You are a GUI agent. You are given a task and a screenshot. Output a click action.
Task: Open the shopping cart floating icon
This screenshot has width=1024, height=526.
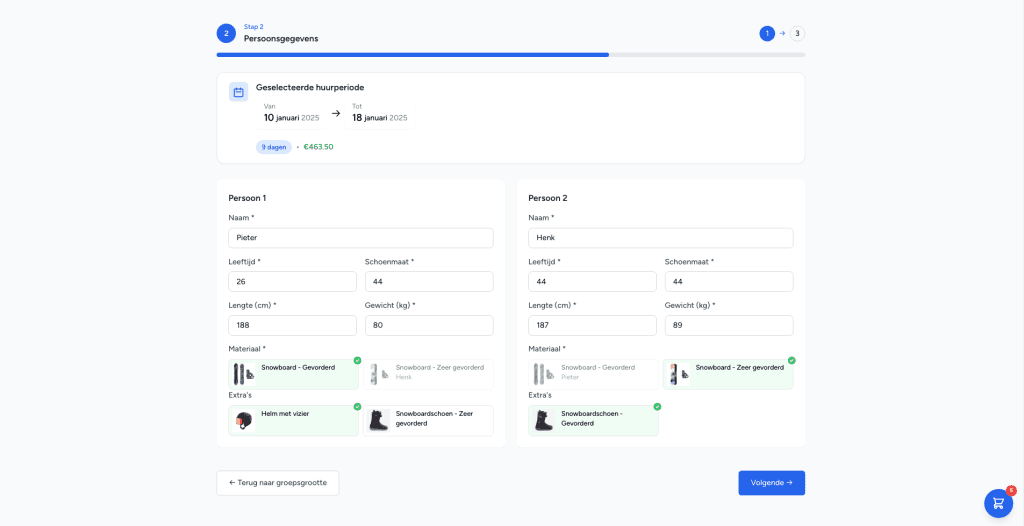tap(998, 503)
